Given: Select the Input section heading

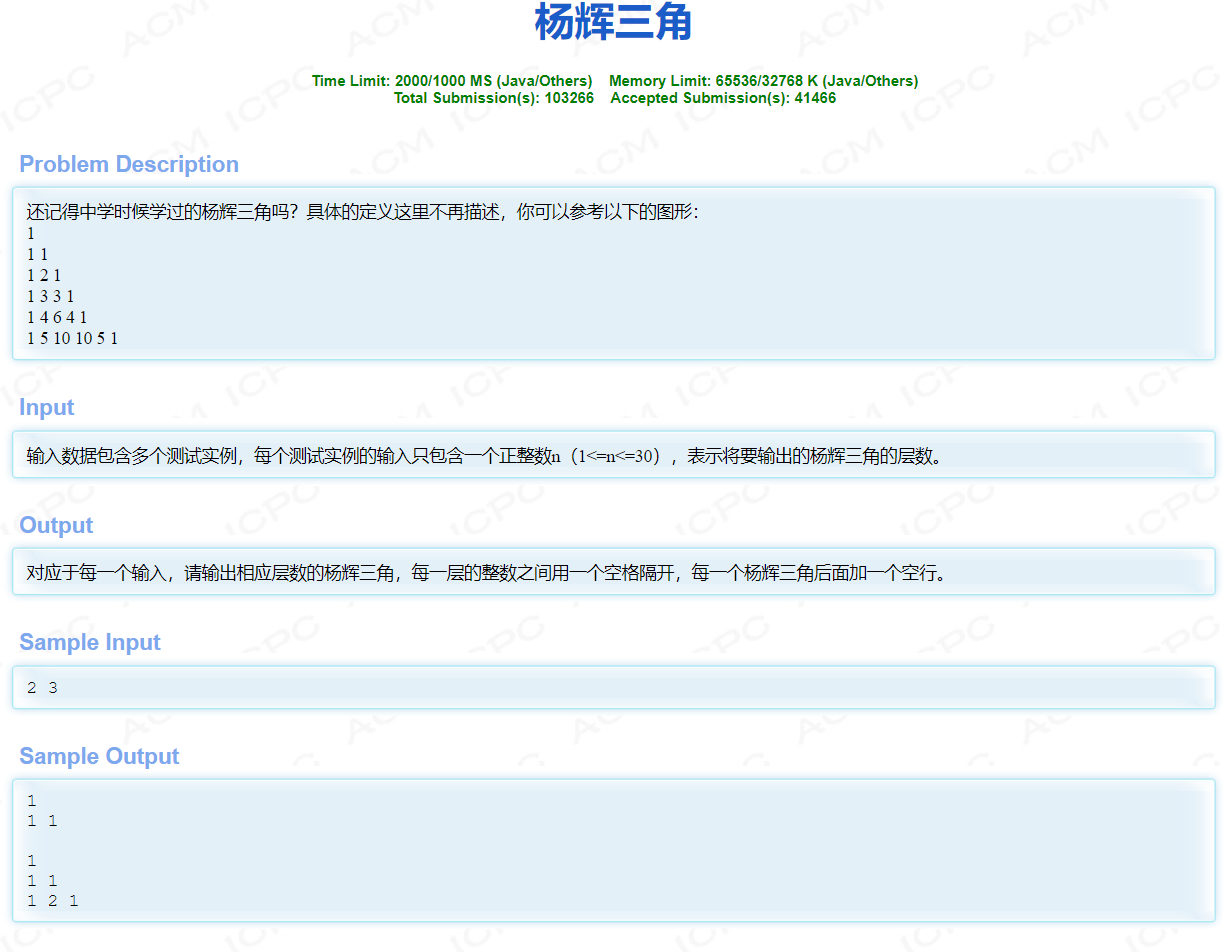Looking at the screenshot, I should click(45, 407).
